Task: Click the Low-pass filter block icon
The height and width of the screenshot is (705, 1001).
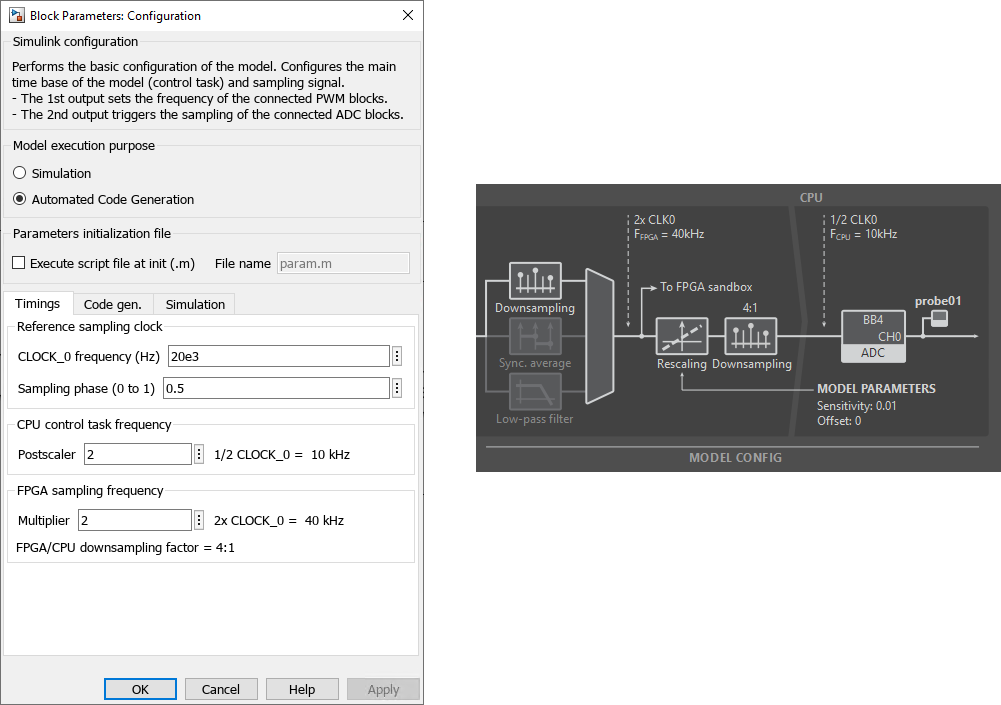Action: [535, 392]
